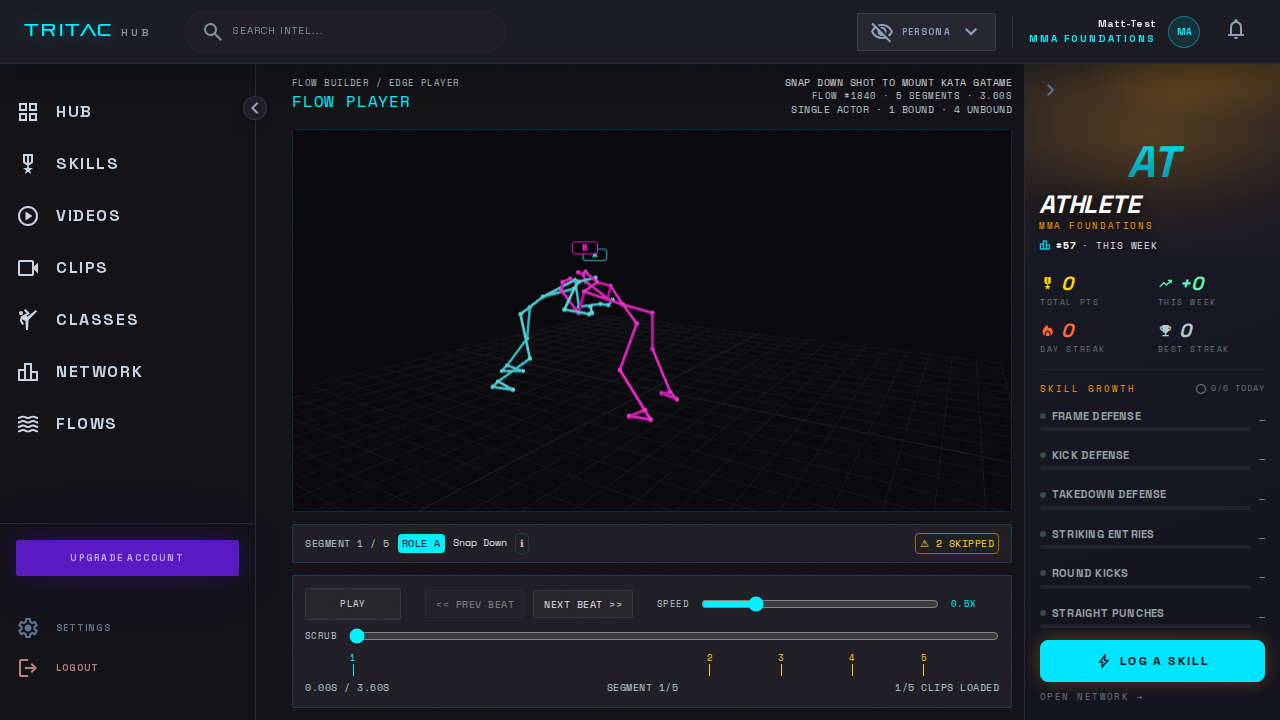Click the Flow Builder breadcrumb

pyautogui.click(x=330, y=83)
